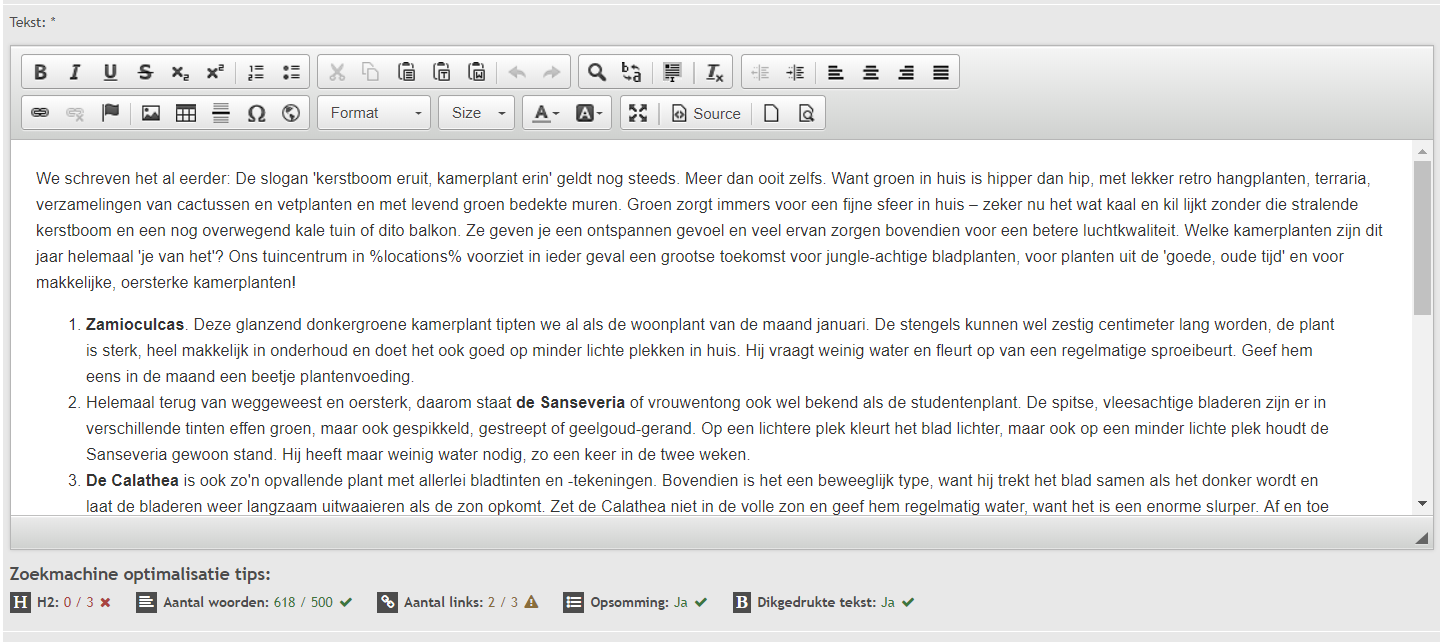Open the special character Omega tool
The width and height of the screenshot is (1444, 642).
[x=256, y=113]
